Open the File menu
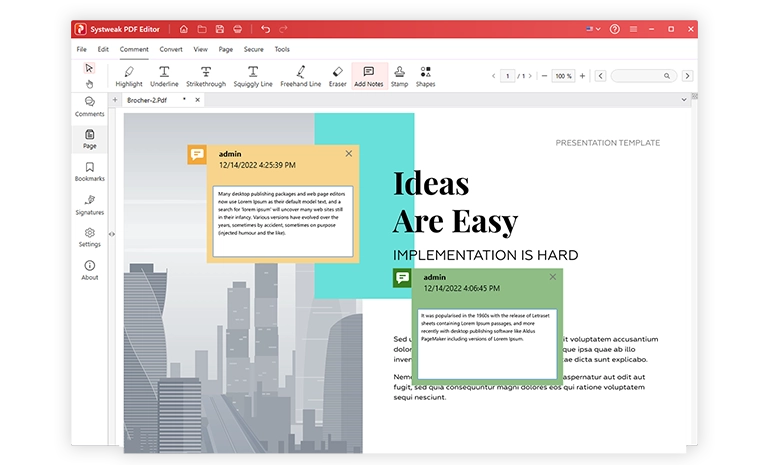Screen dimensions: 769x465 81,50
